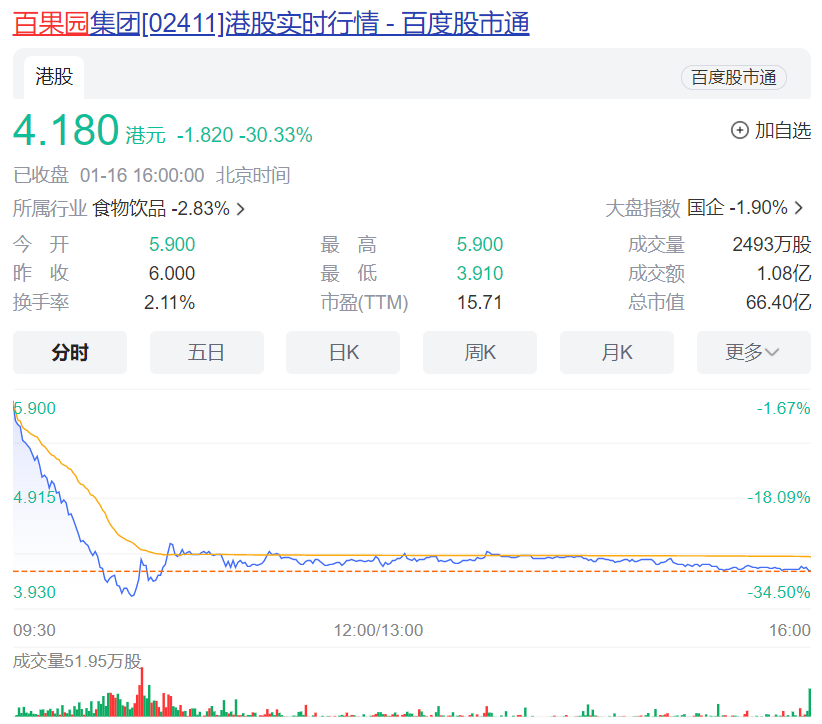
Task: Show the 周K weekly chart
Action: coord(480,352)
